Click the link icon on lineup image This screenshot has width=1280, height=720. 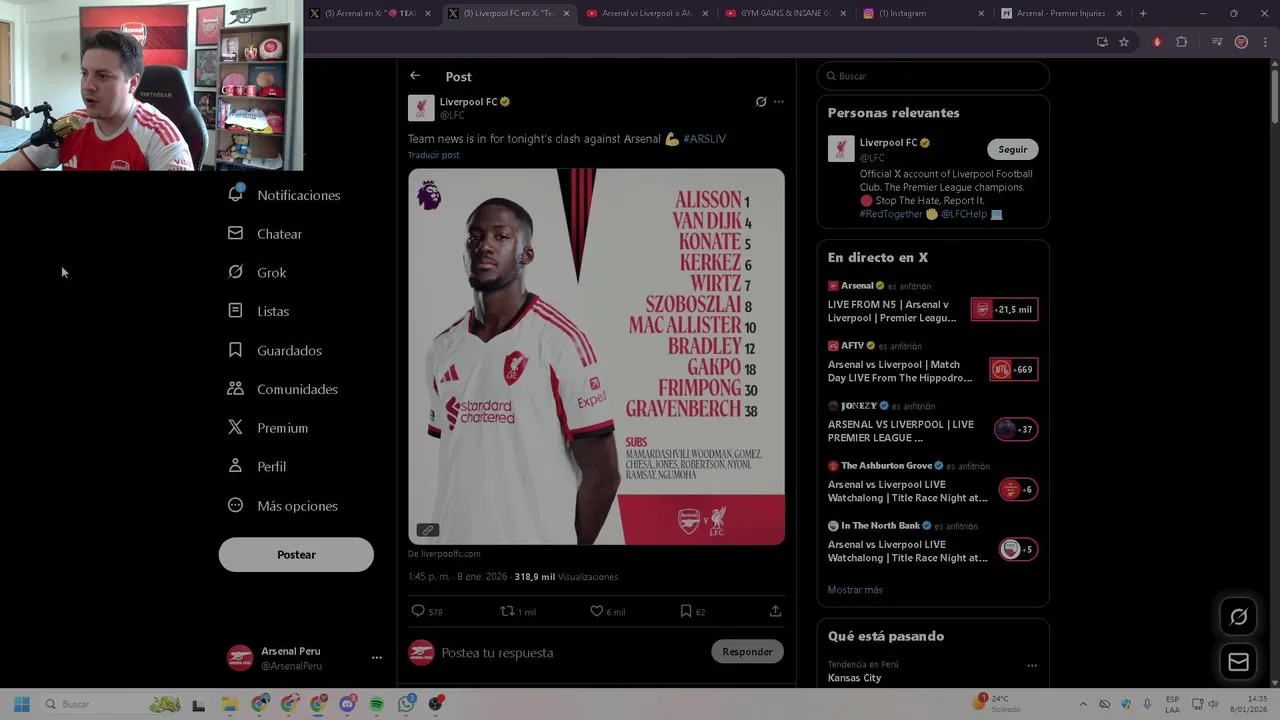[428, 530]
